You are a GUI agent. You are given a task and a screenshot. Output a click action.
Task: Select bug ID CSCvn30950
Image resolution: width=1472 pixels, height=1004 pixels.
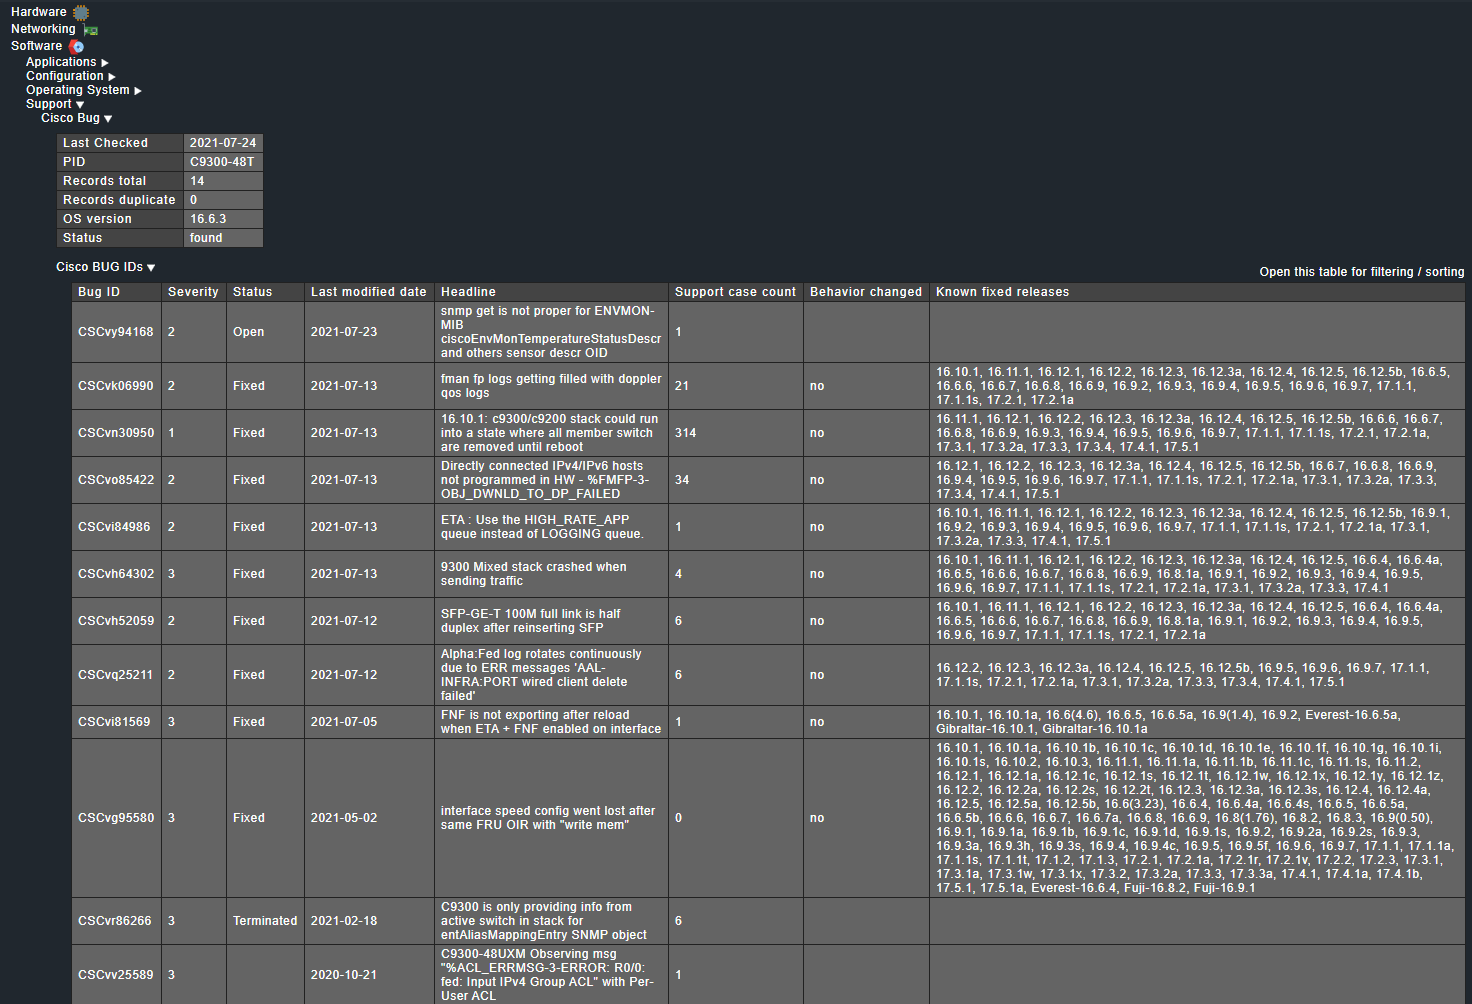coord(116,433)
